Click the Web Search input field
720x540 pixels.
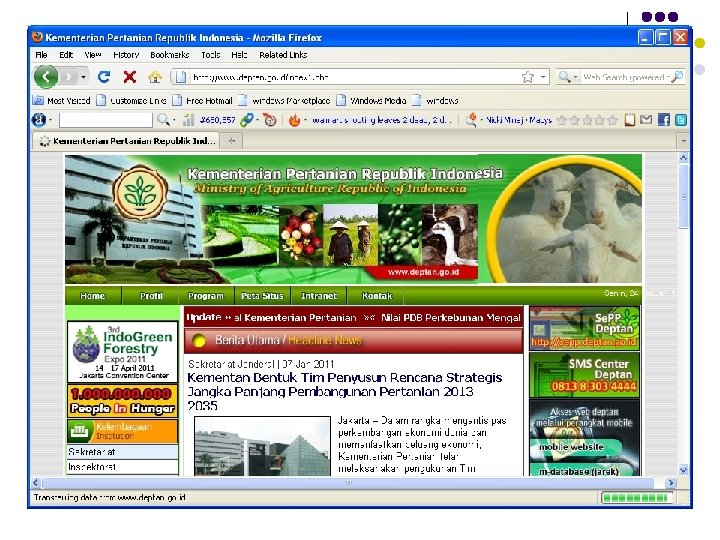point(625,77)
